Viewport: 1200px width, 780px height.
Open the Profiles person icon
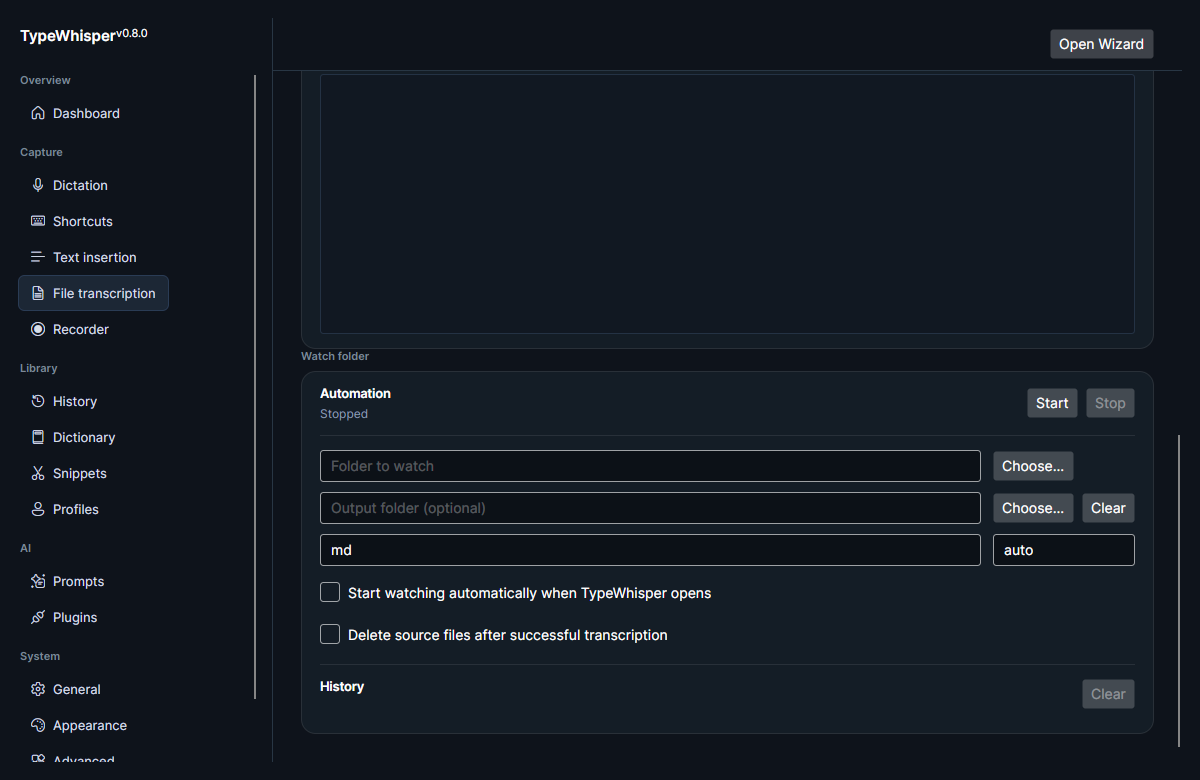tap(38, 509)
